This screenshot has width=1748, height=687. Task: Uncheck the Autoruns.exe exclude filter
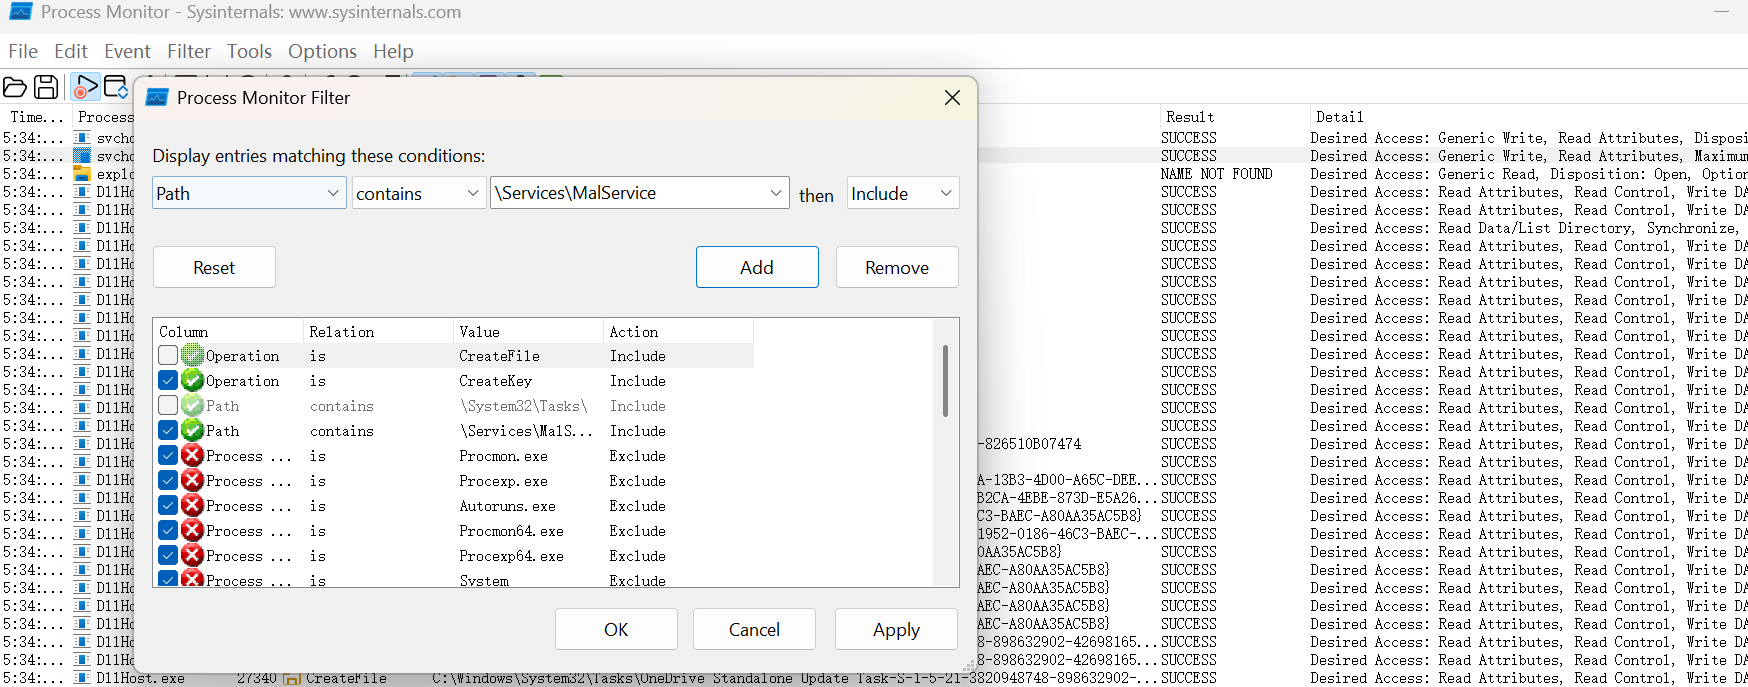pyautogui.click(x=168, y=505)
